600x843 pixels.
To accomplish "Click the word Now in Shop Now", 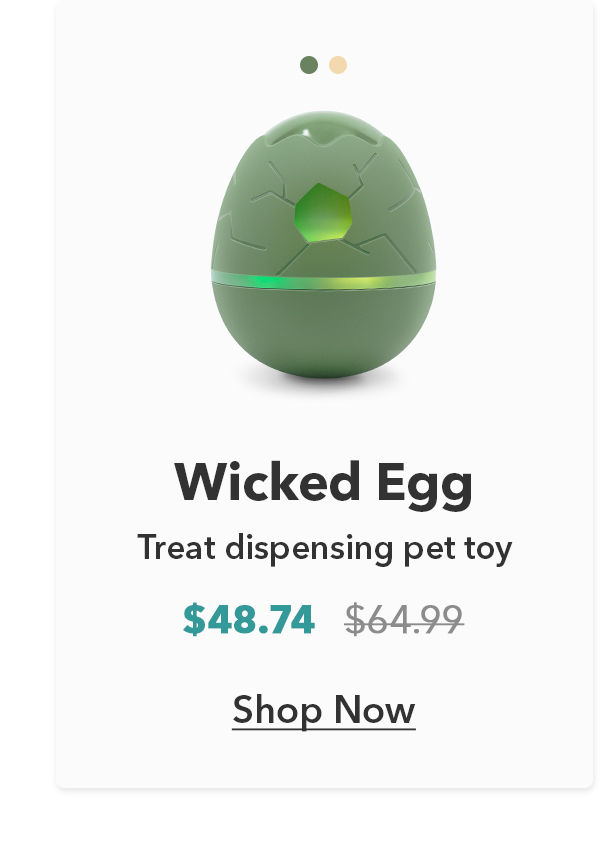I will point(374,710).
